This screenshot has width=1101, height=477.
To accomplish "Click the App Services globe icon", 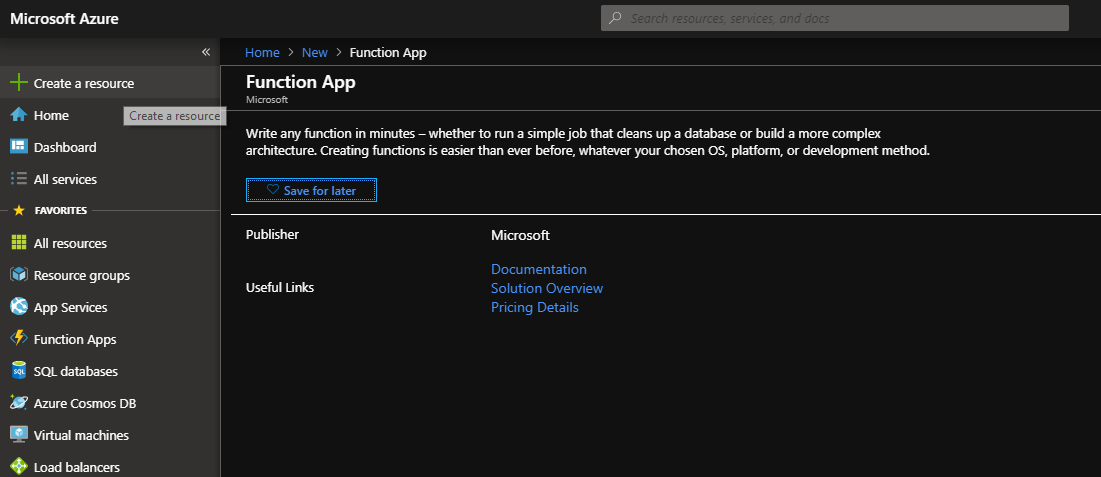I will pyautogui.click(x=19, y=307).
